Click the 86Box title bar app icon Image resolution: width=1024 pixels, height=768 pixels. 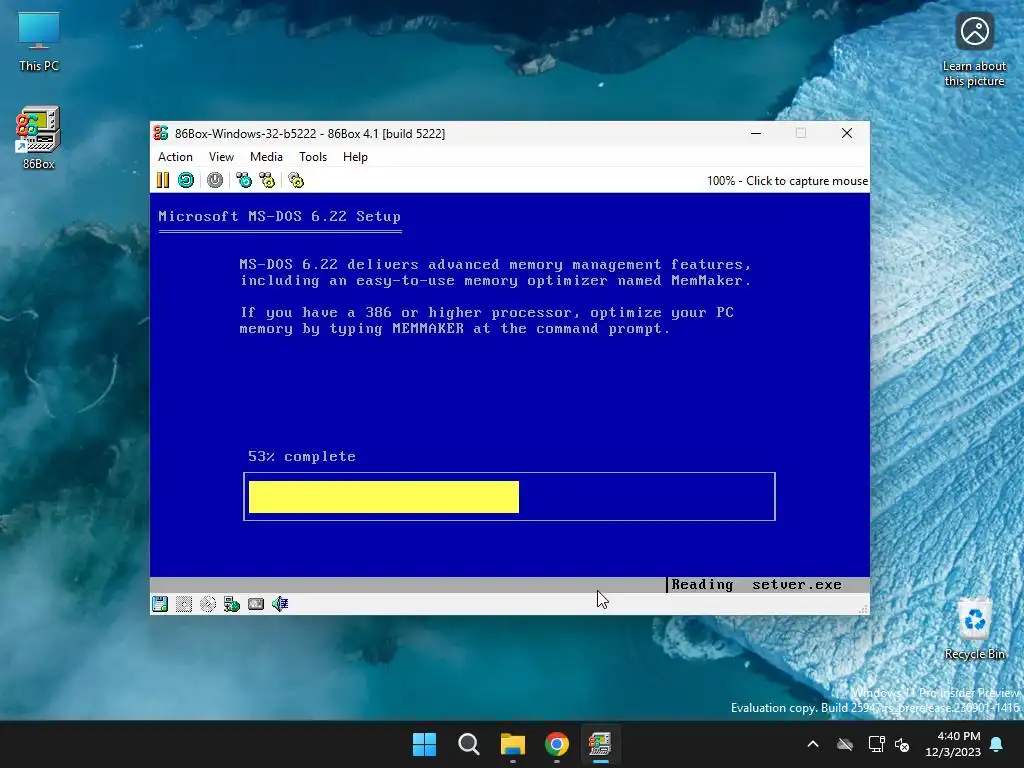161,133
